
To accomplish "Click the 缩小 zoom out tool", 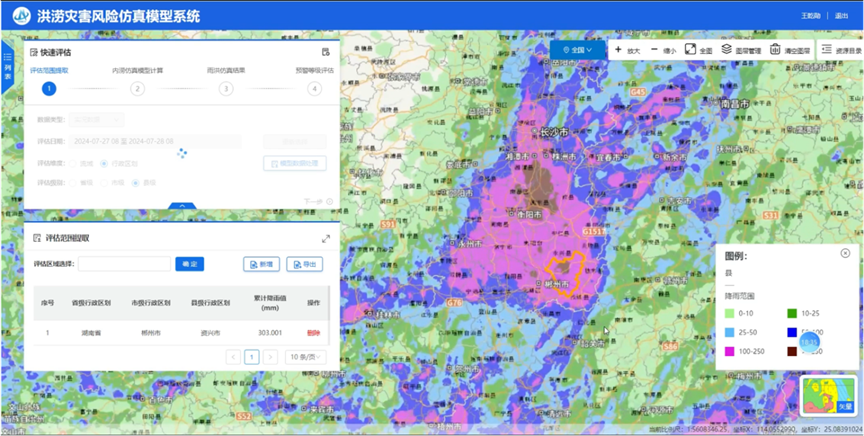I will [663, 50].
